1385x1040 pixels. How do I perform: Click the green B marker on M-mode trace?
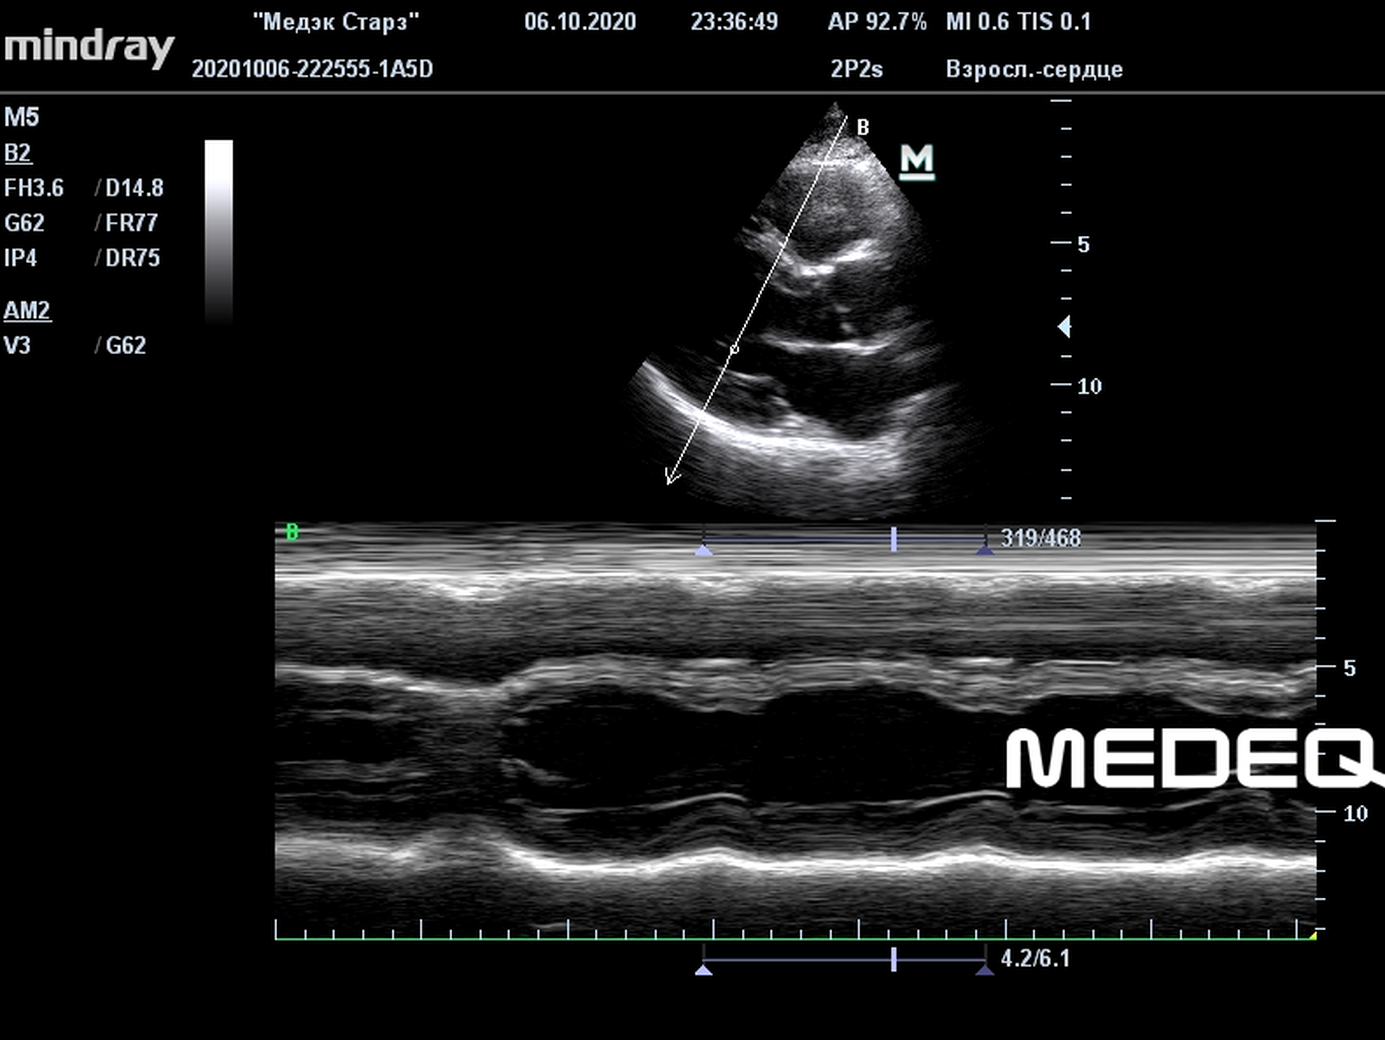[292, 532]
